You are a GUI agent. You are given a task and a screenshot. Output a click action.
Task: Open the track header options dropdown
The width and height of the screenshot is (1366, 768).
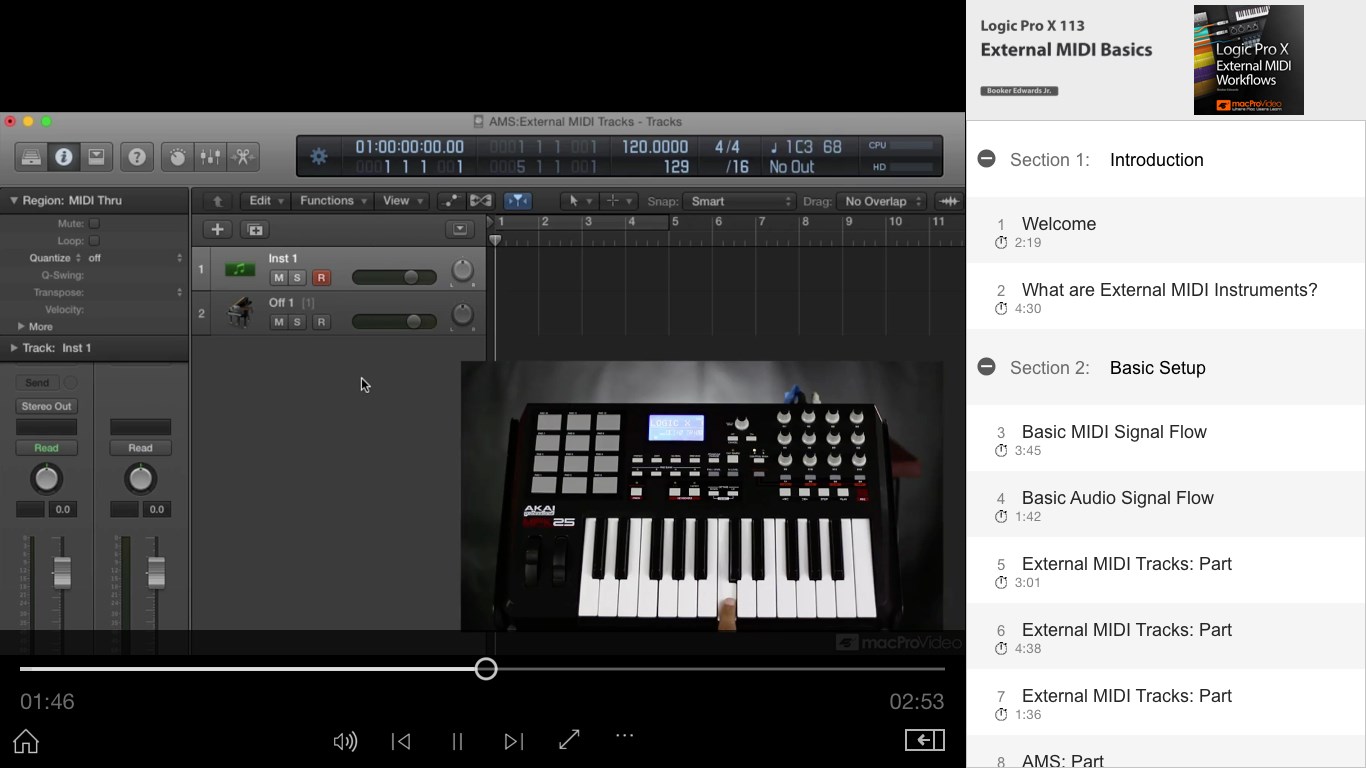tap(460, 229)
